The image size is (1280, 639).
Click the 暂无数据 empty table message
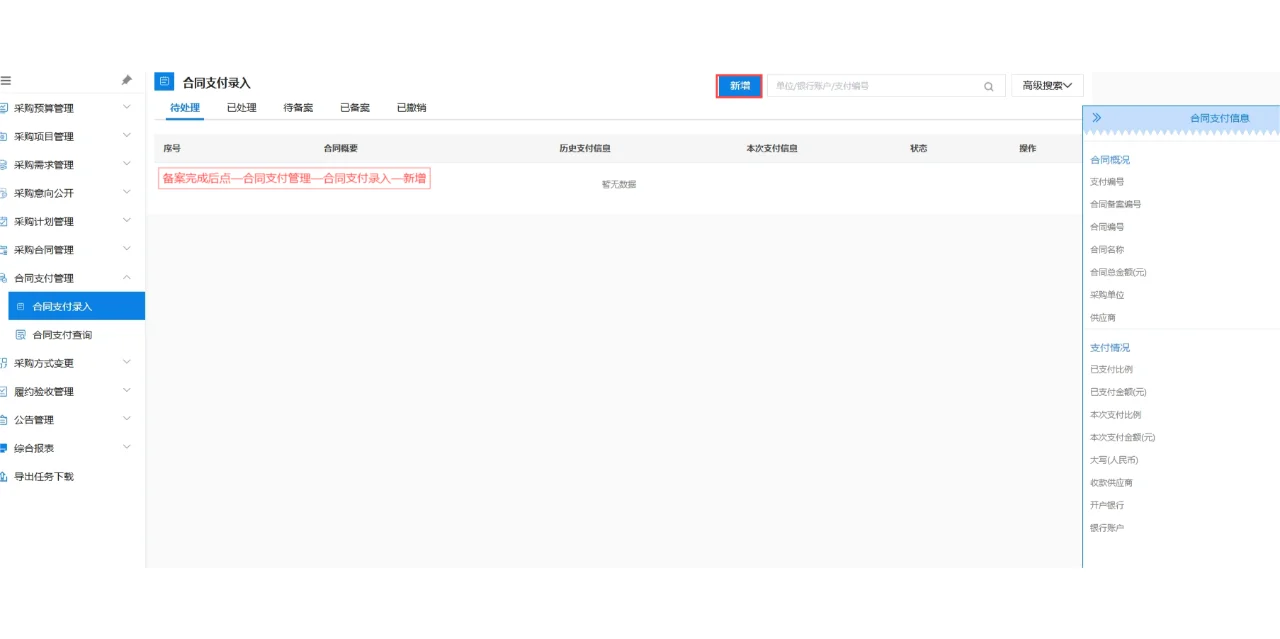pos(619,184)
